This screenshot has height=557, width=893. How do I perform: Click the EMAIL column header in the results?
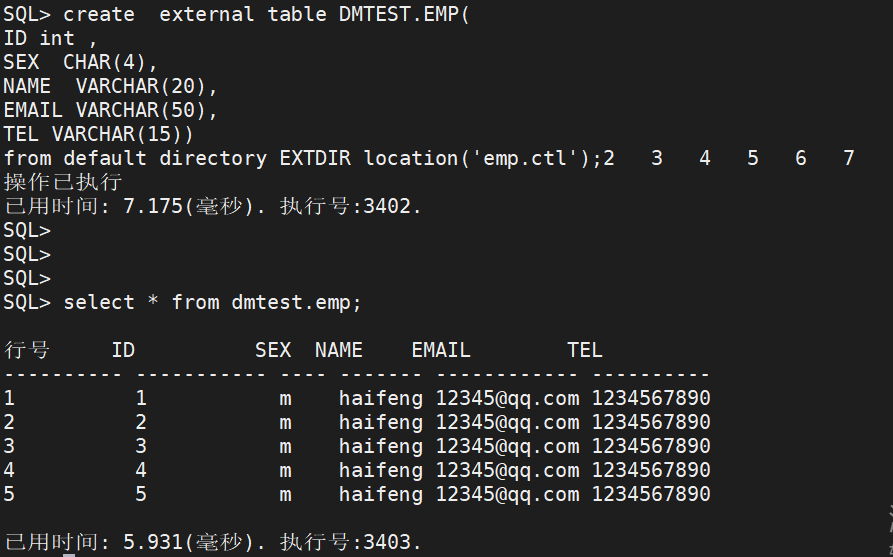pyautogui.click(x=441, y=350)
